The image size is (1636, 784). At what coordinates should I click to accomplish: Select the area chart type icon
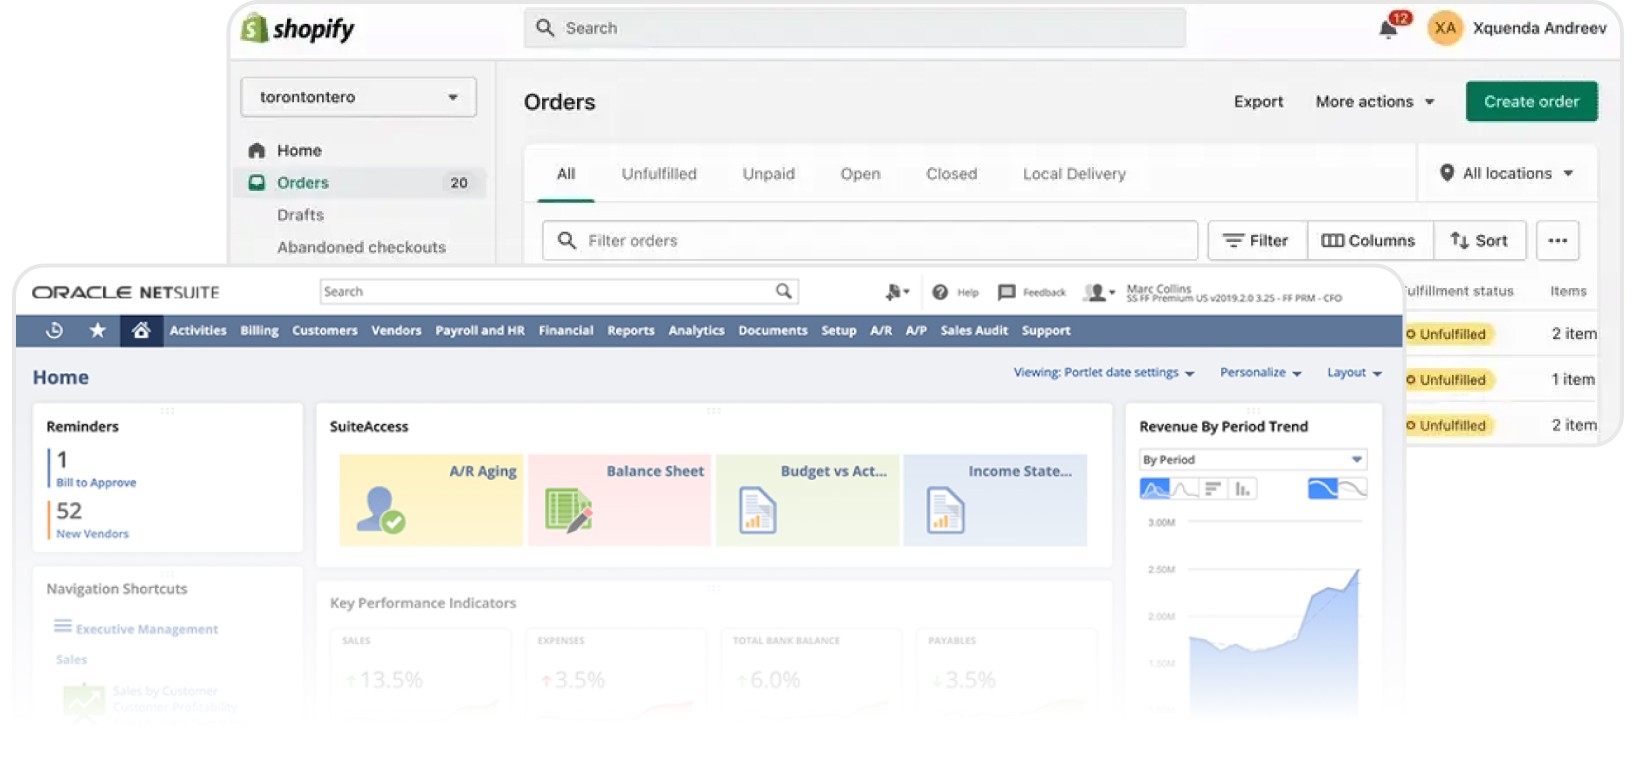click(1154, 488)
